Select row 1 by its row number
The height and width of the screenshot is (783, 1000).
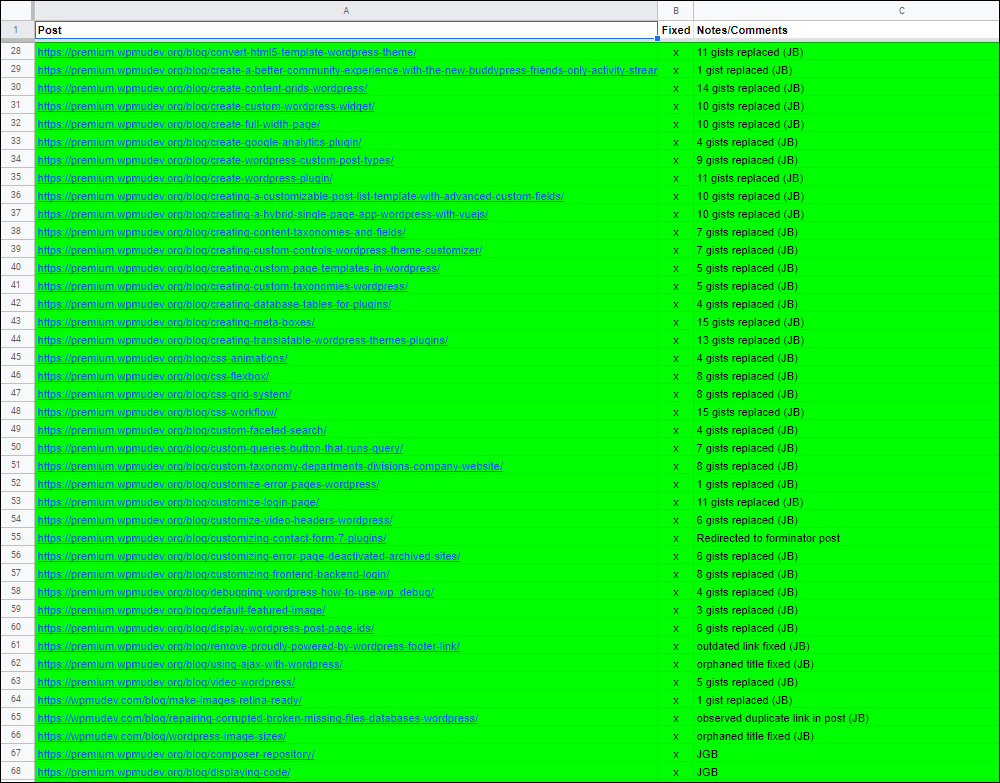click(16, 30)
